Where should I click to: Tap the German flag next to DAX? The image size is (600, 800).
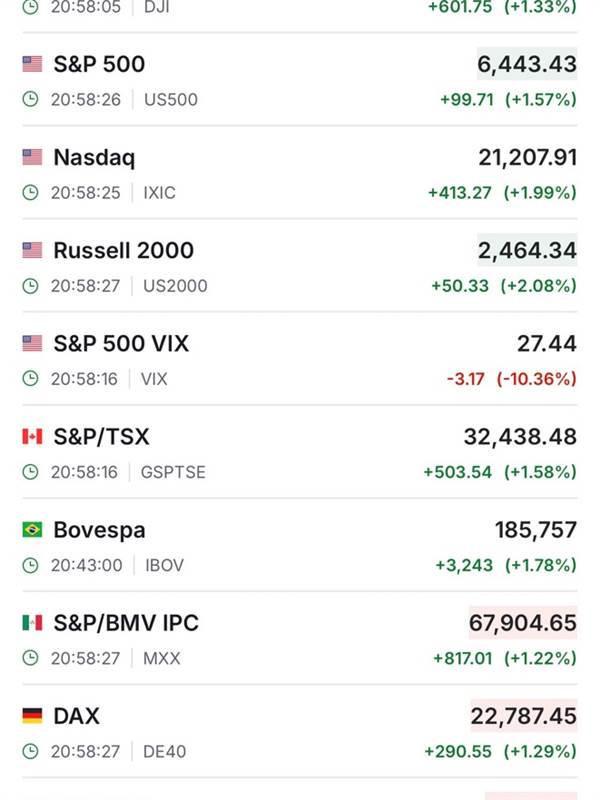point(32,715)
